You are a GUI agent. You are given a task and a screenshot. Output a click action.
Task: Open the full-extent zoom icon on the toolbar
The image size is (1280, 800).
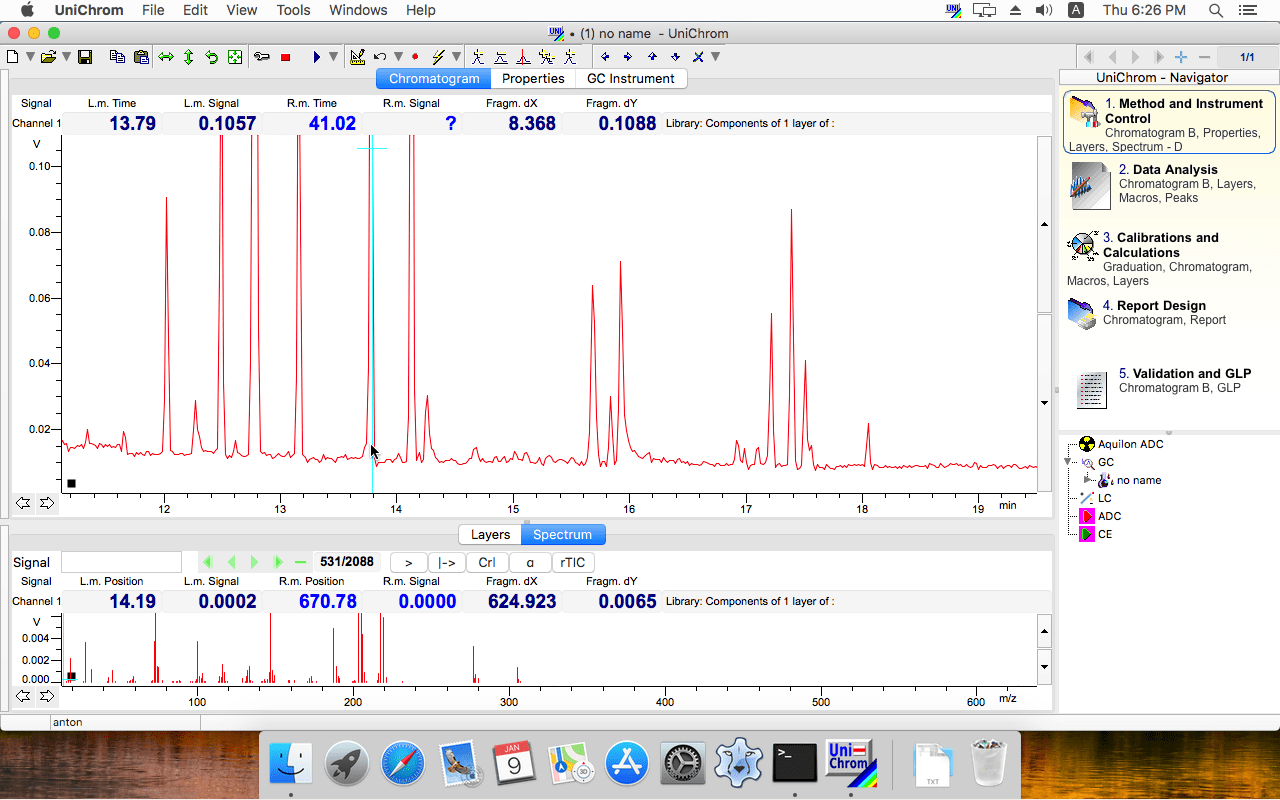tap(234, 57)
